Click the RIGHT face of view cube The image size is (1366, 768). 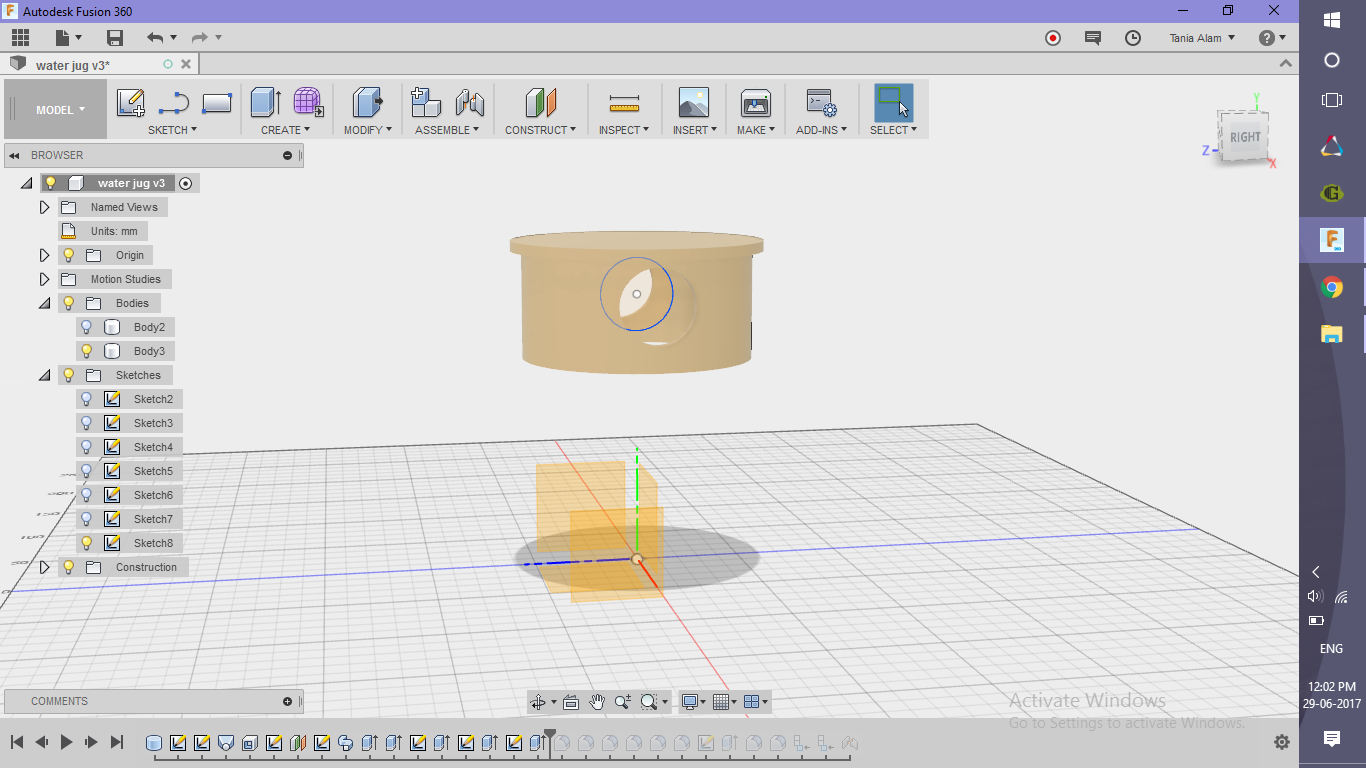pyautogui.click(x=1245, y=137)
